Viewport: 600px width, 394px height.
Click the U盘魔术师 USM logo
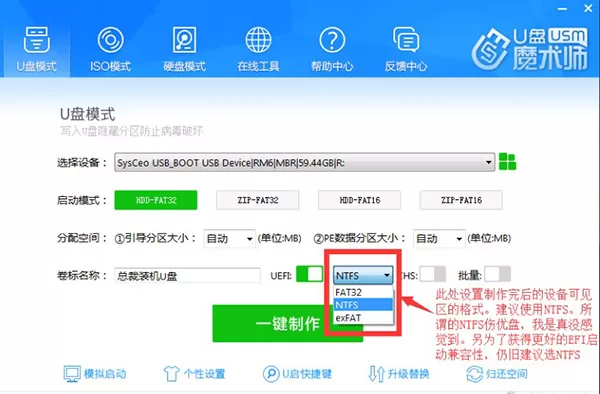tap(530, 49)
